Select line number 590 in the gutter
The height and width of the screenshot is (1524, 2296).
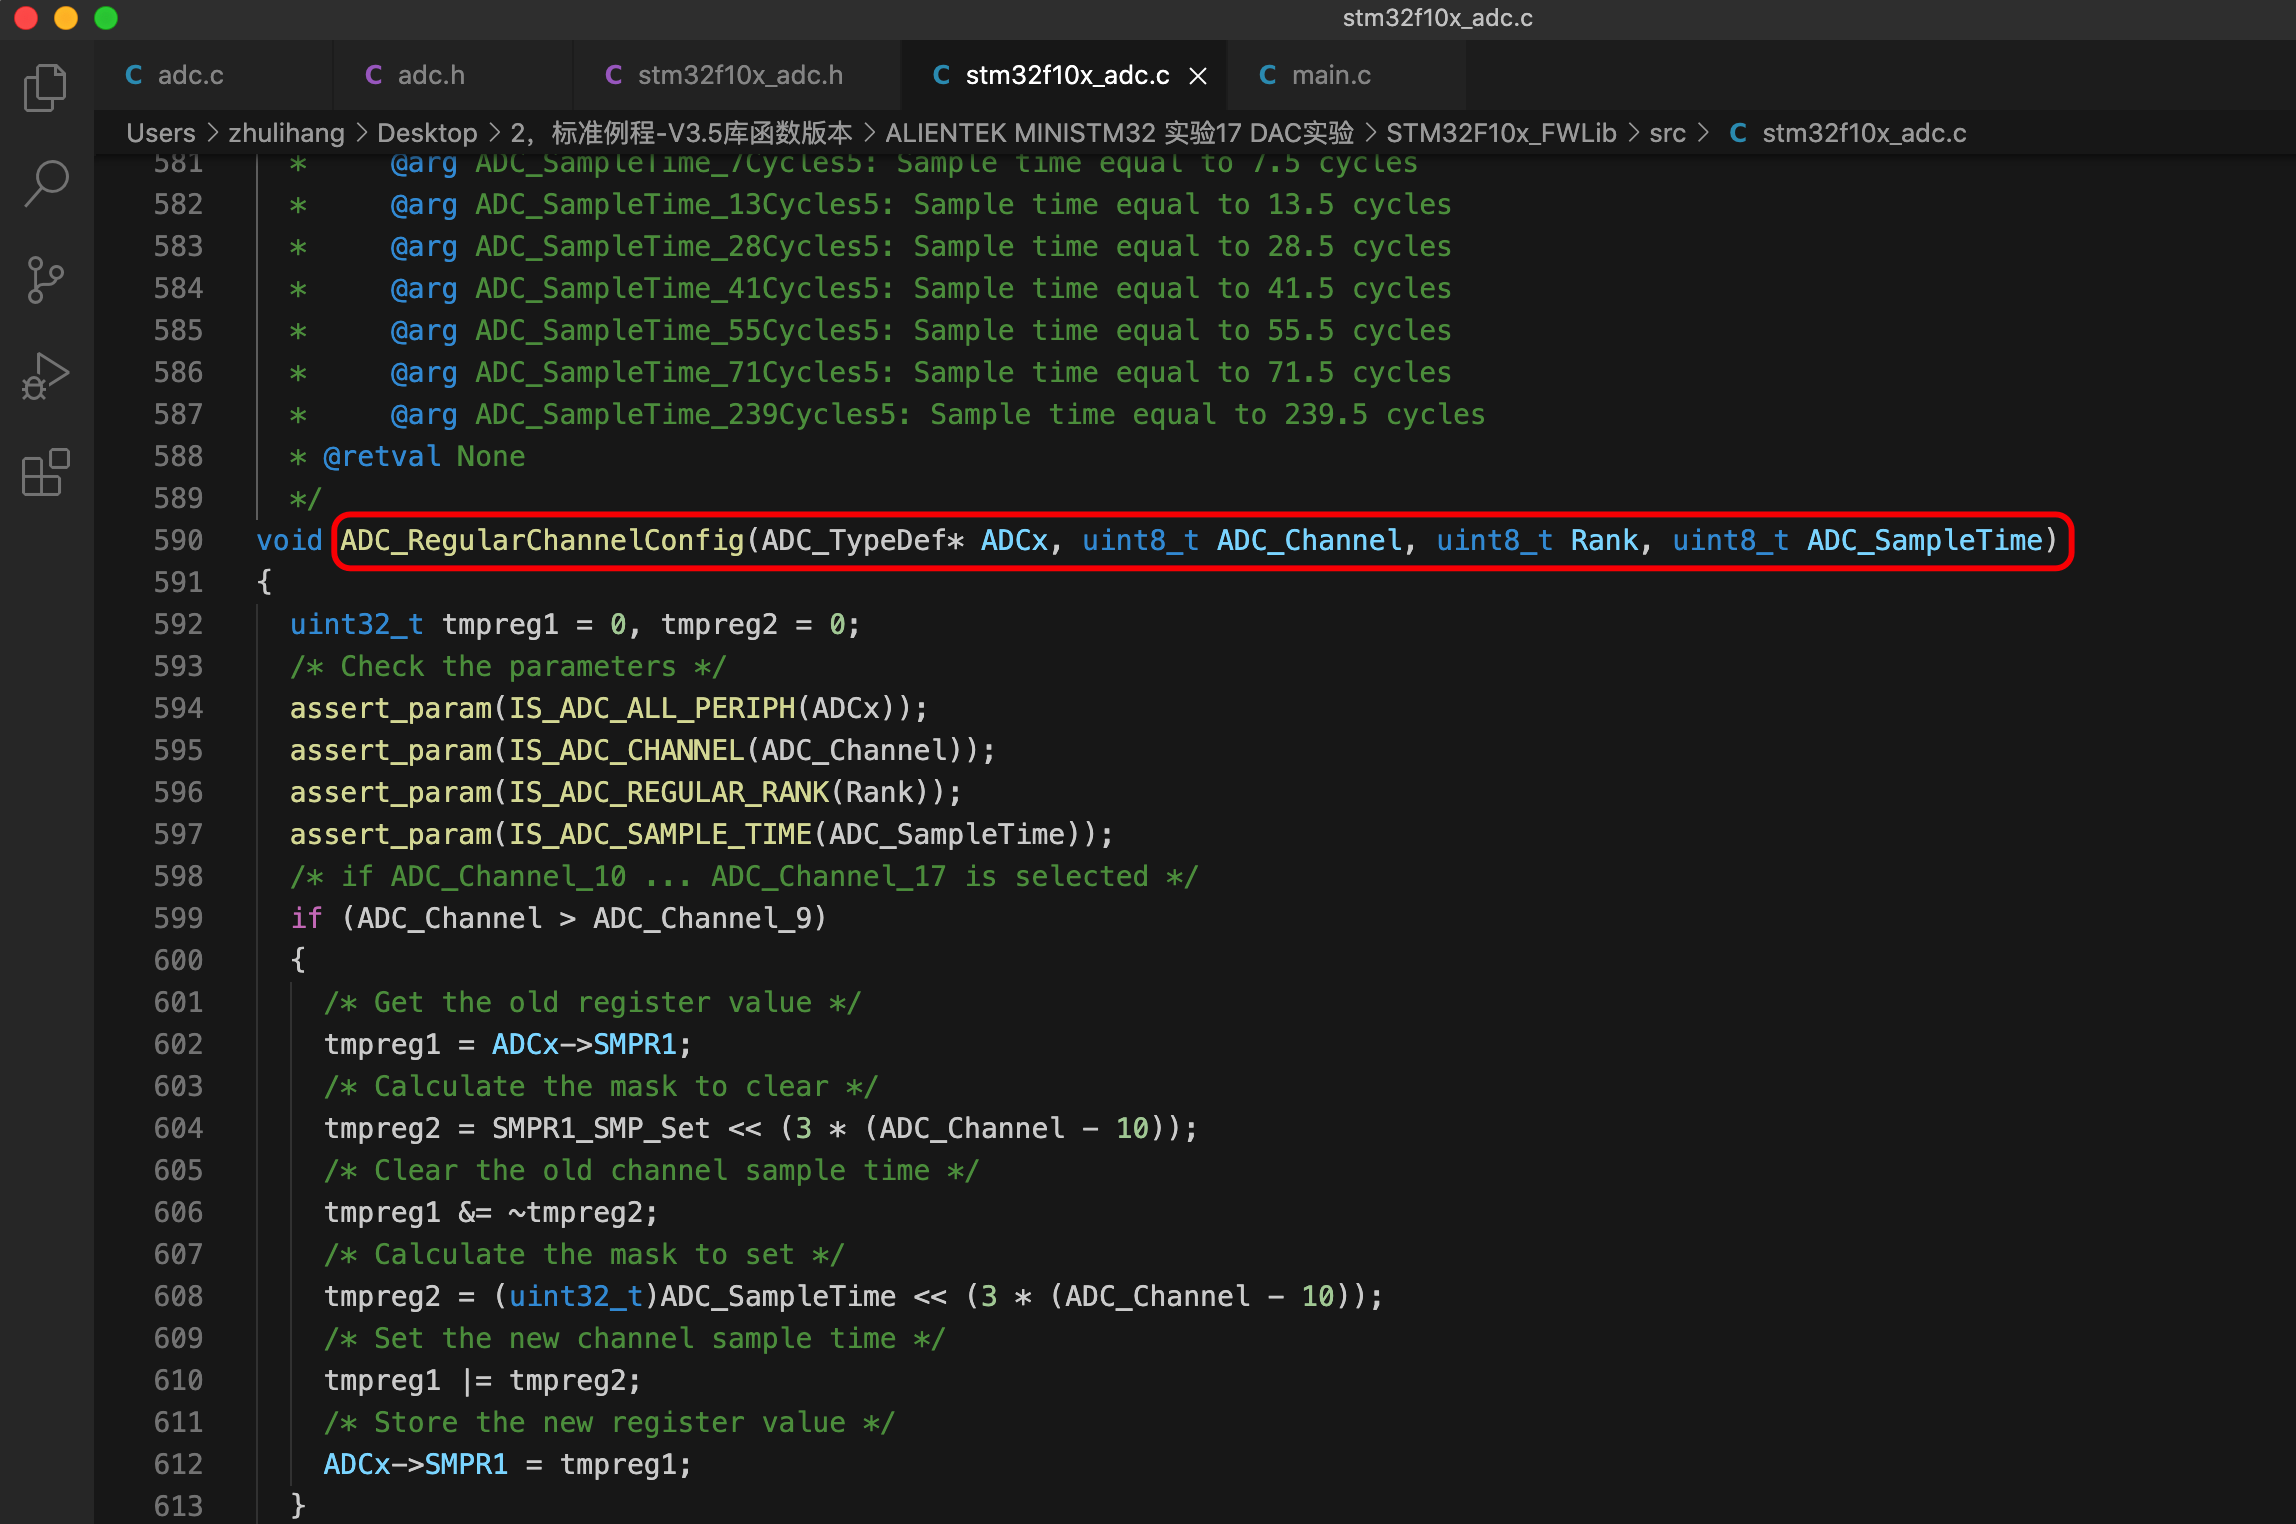pos(178,540)
